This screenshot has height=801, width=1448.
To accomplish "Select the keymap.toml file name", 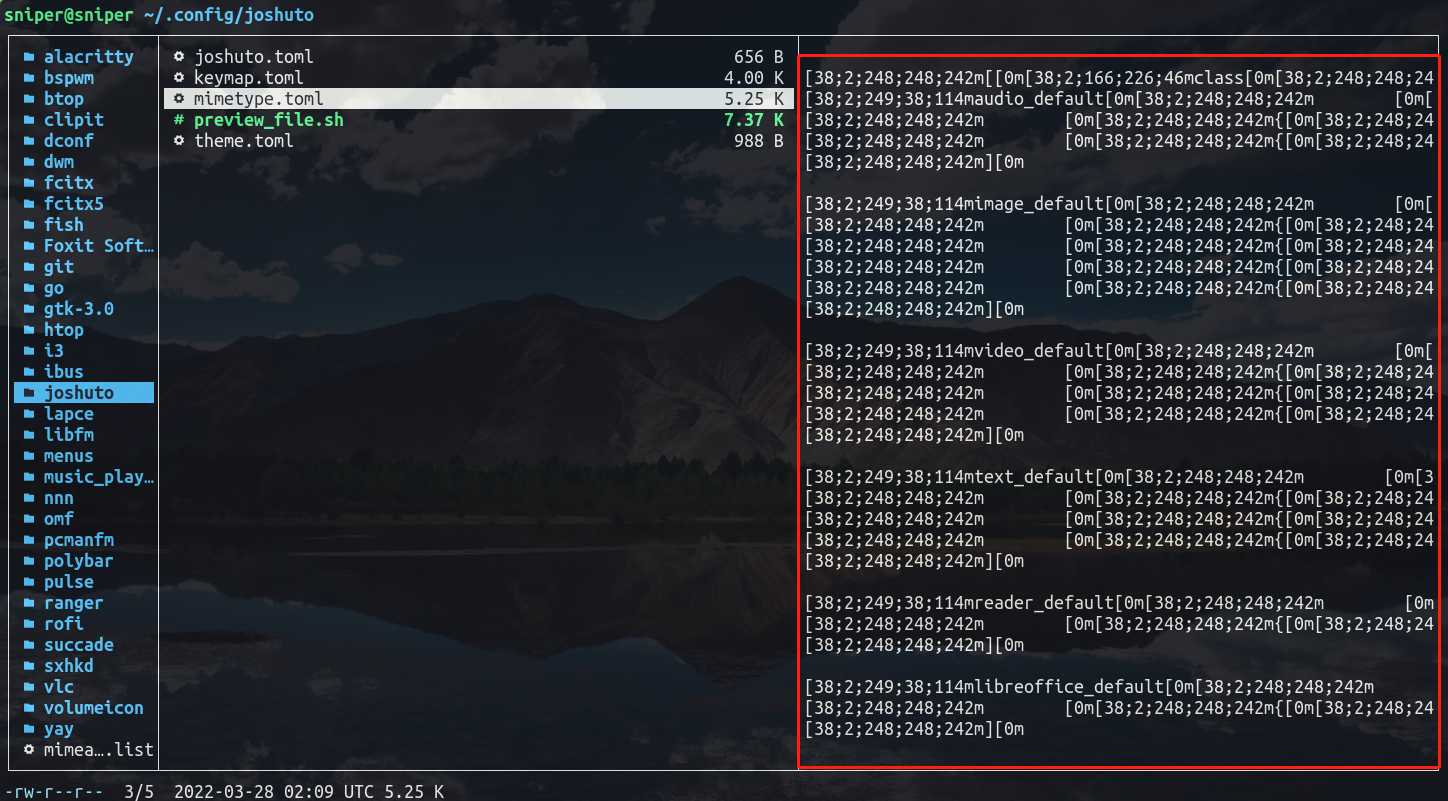I will 249,78.
